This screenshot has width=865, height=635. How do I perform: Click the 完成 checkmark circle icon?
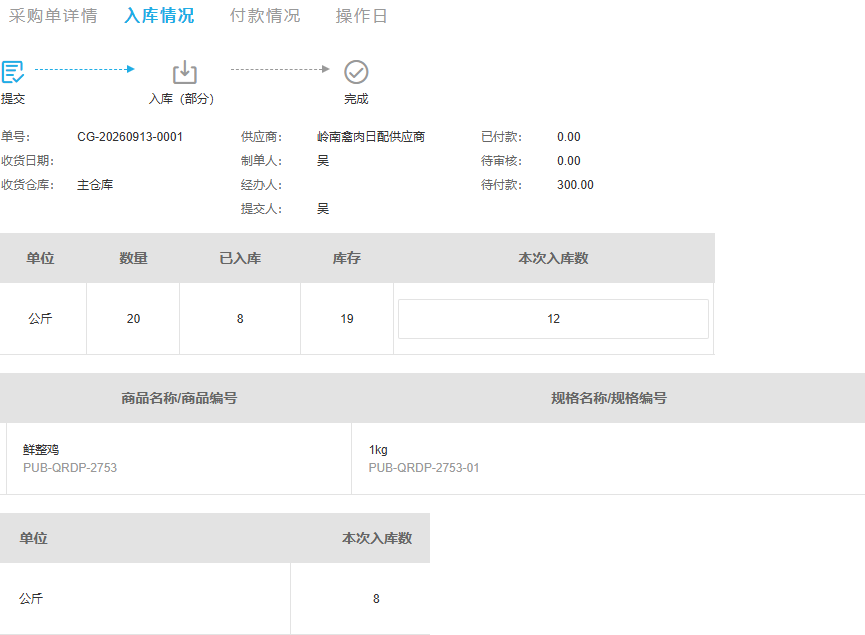(x=356, y=72)
